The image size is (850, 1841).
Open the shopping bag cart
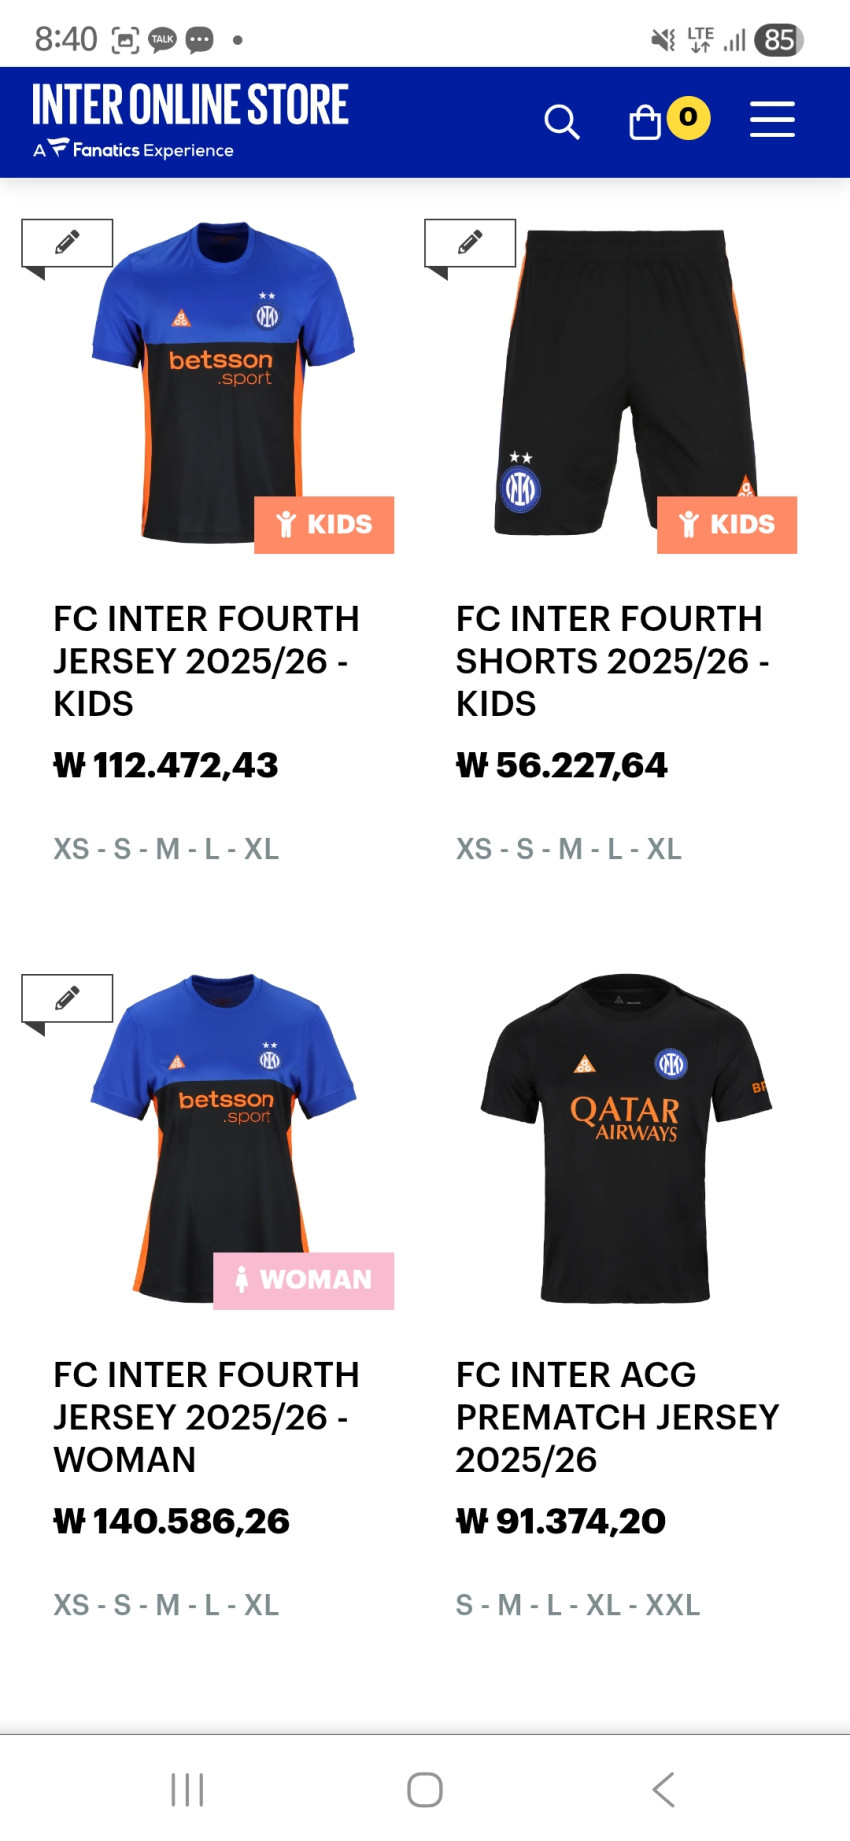[x=645, y=122]
